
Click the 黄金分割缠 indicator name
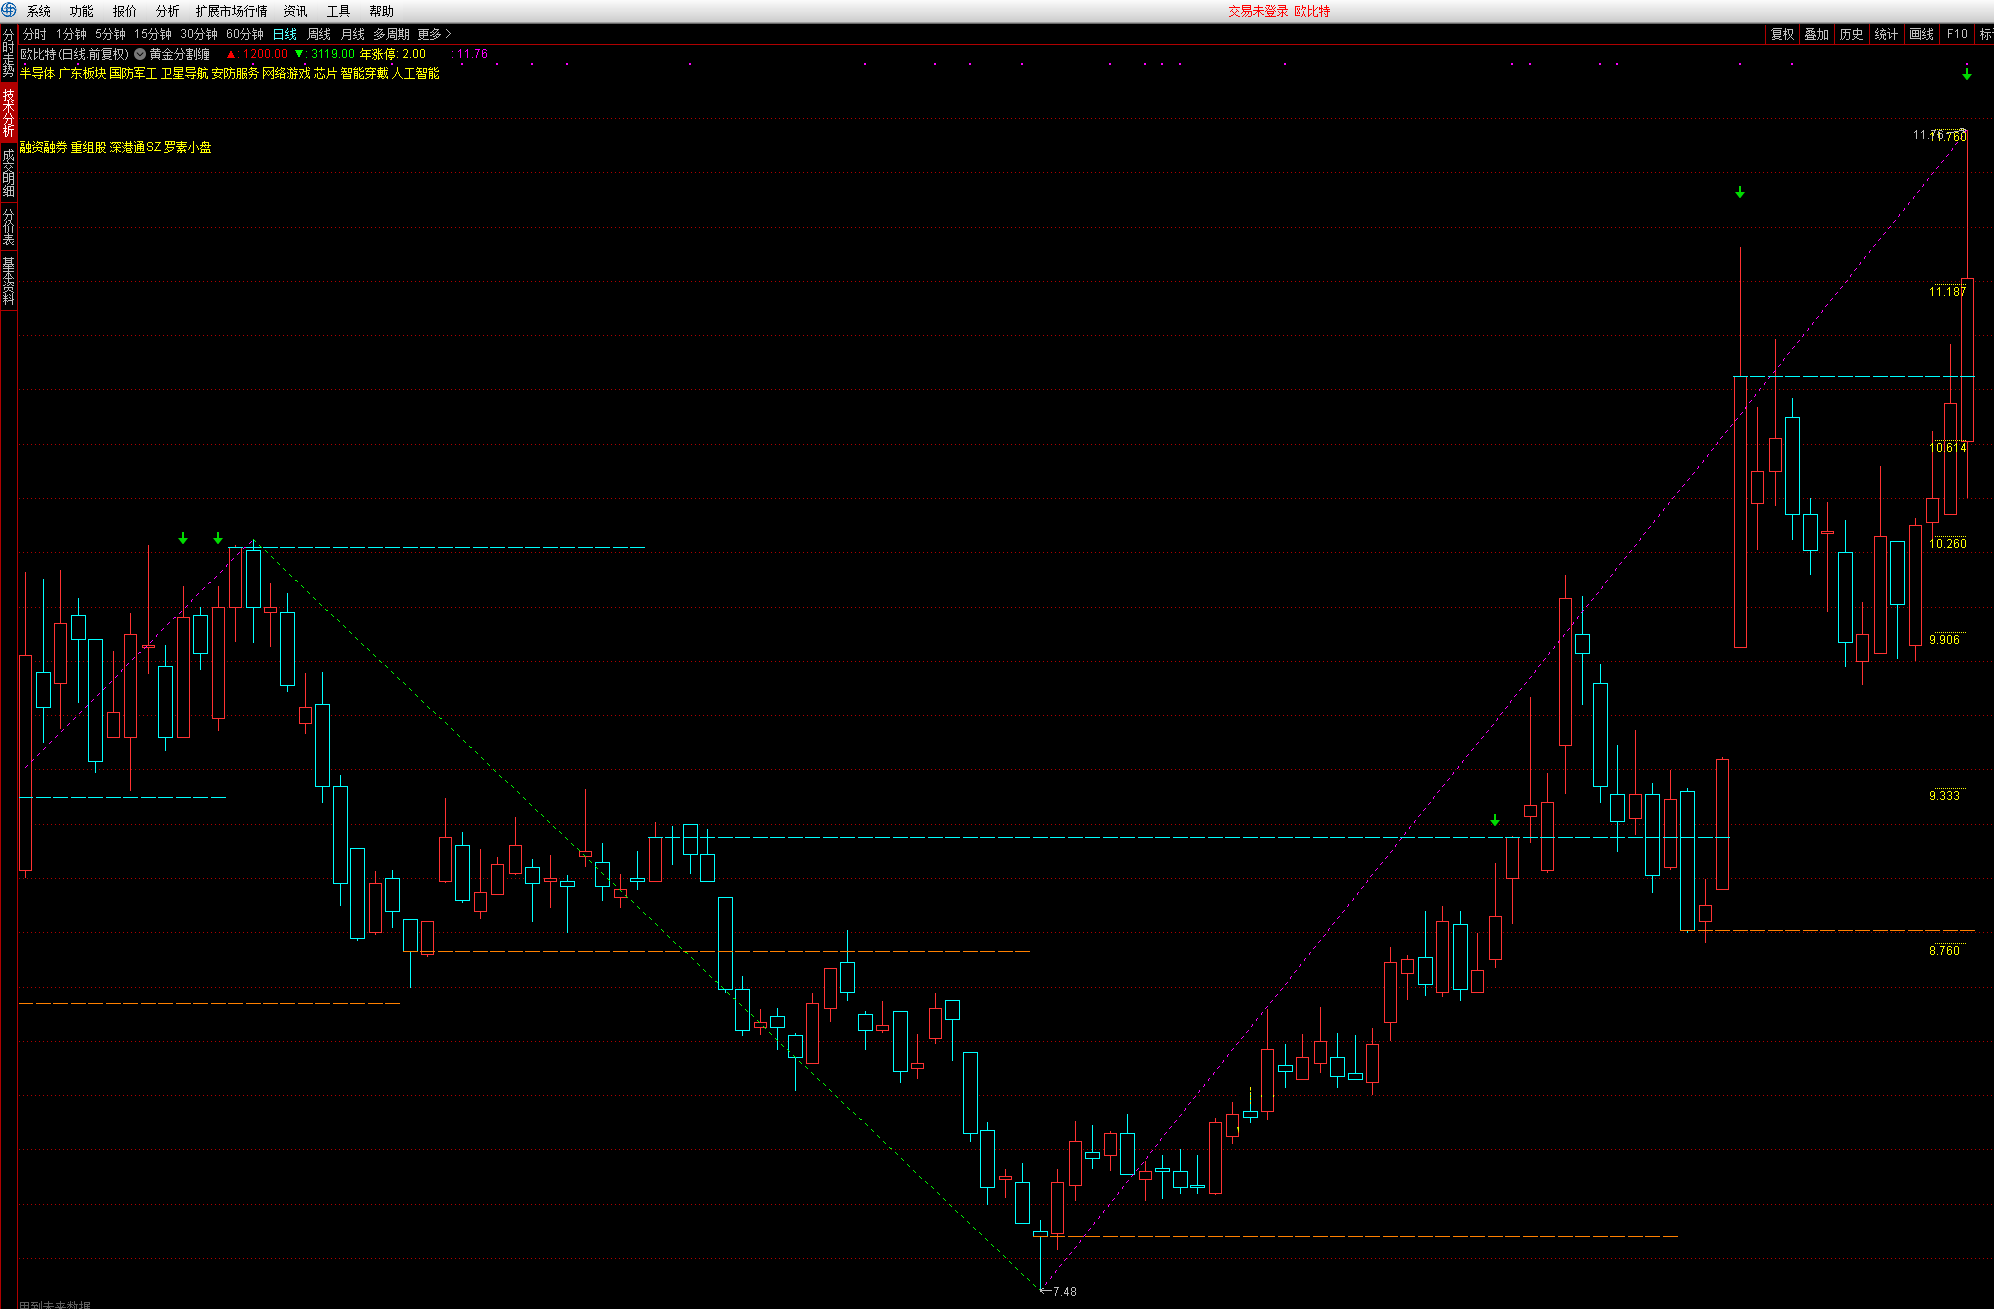[x=180, y=54]
